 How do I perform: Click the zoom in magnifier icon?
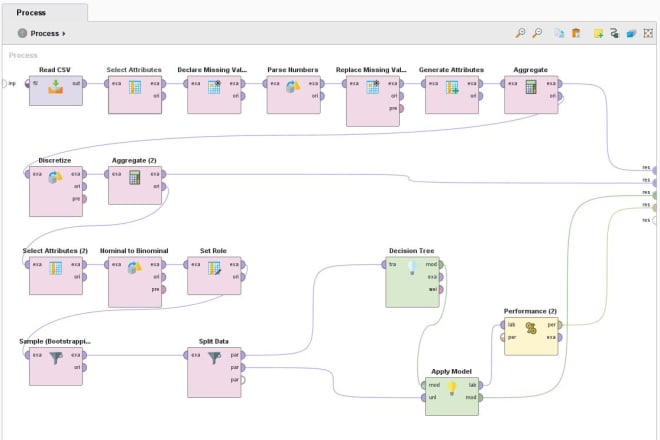[521, 33]
